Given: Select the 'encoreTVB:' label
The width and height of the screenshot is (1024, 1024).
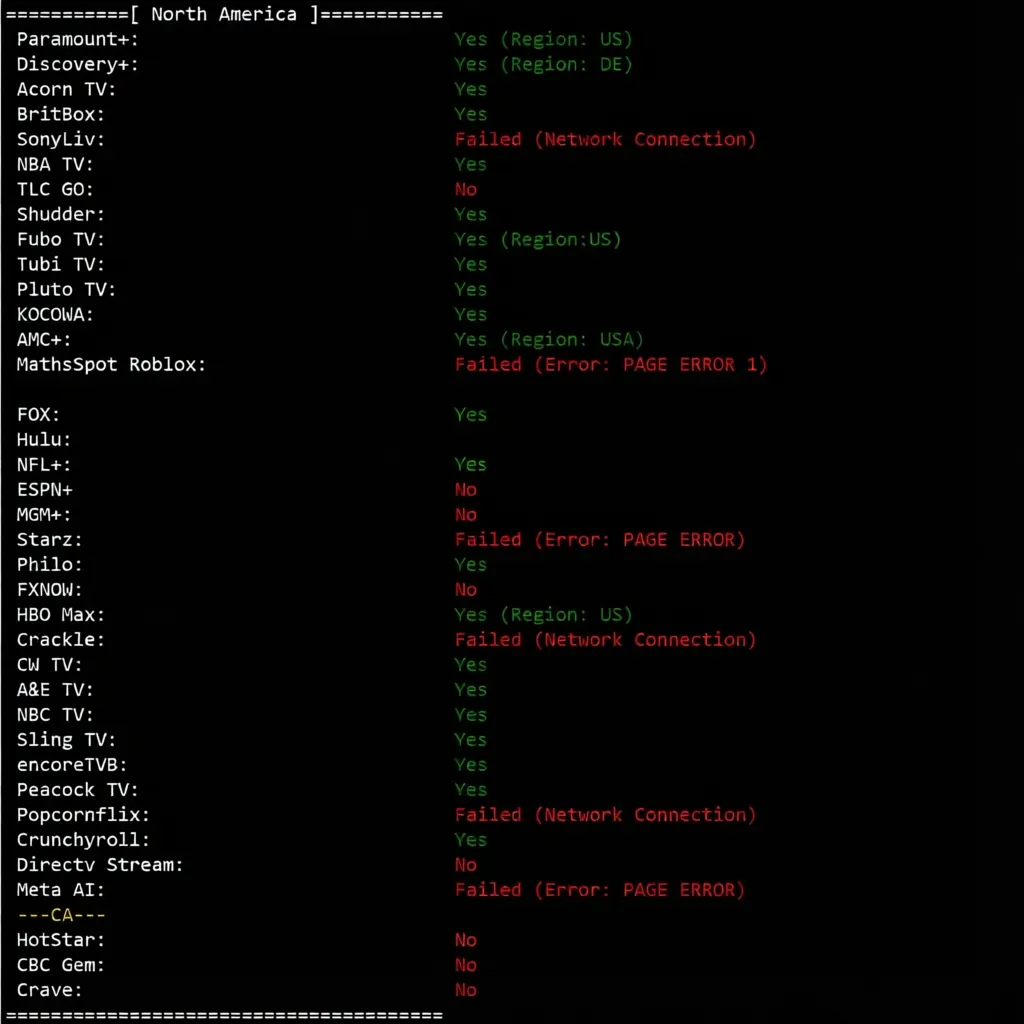Looking at the screenshot, I should tap(72, 765).
